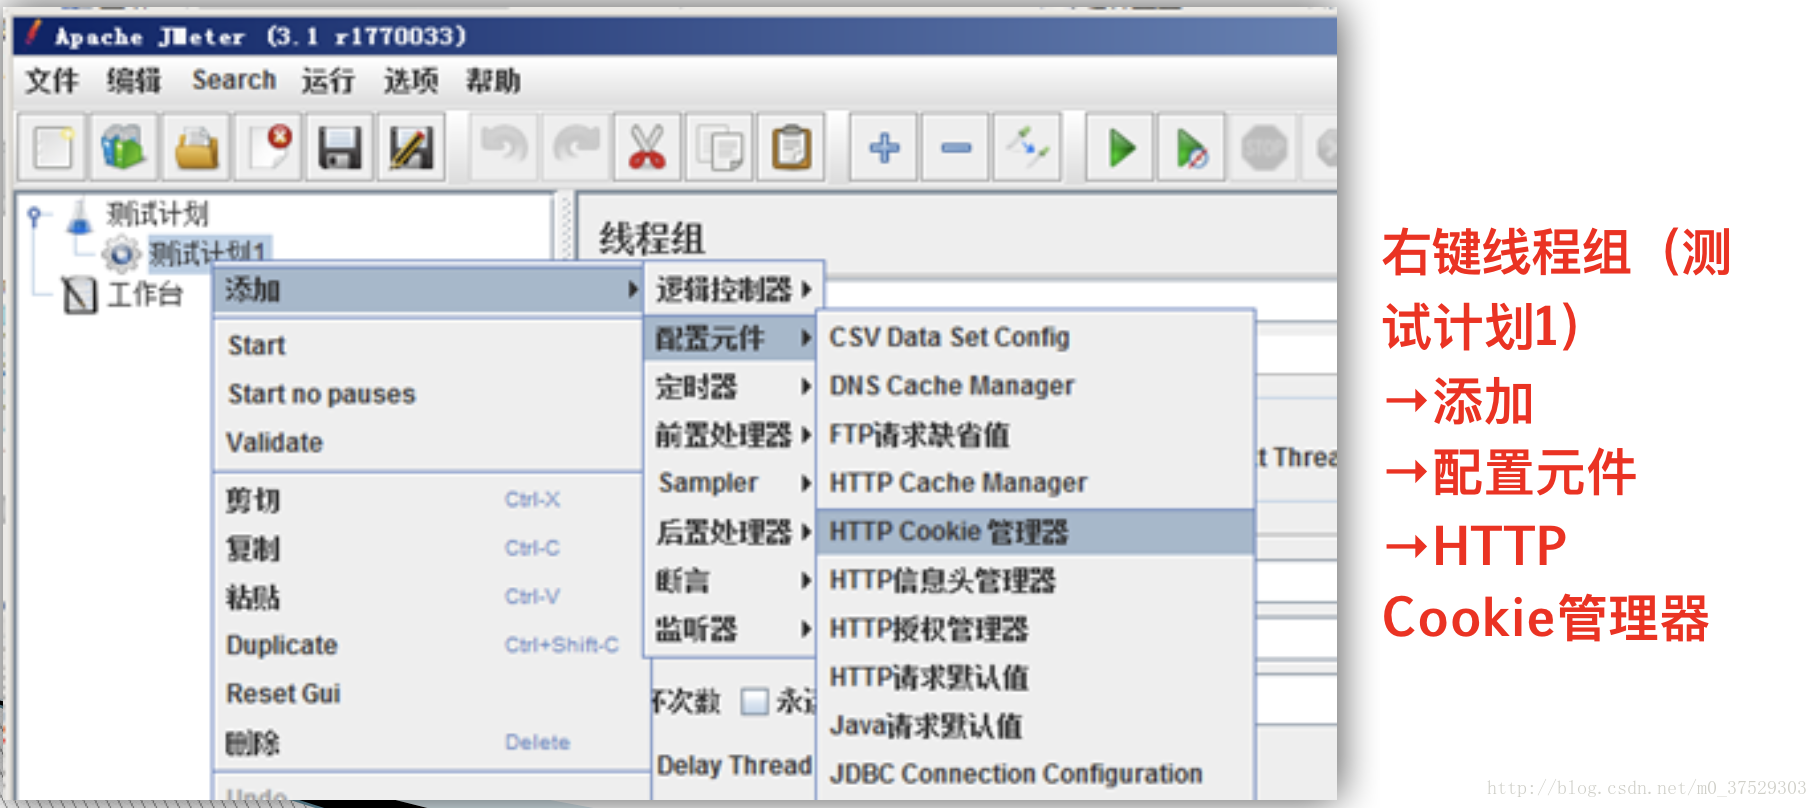
Task: Expand the 断言 submenu
Action: coord(733,580)
